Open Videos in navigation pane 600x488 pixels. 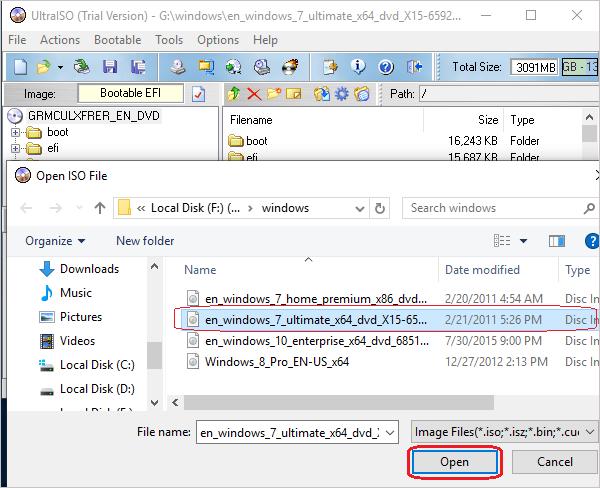tap(67, 341)
